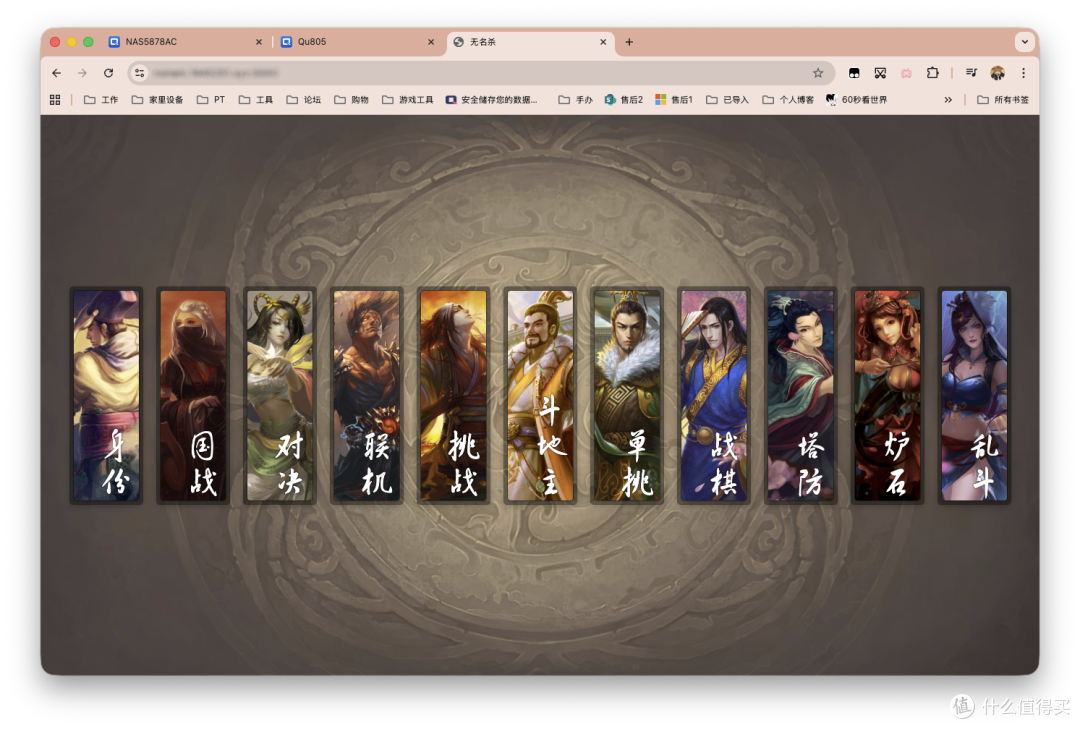Bookmark this page with the star icon
The height and width of the screenshot is (729, 1080).
click(x=818, y=73)
